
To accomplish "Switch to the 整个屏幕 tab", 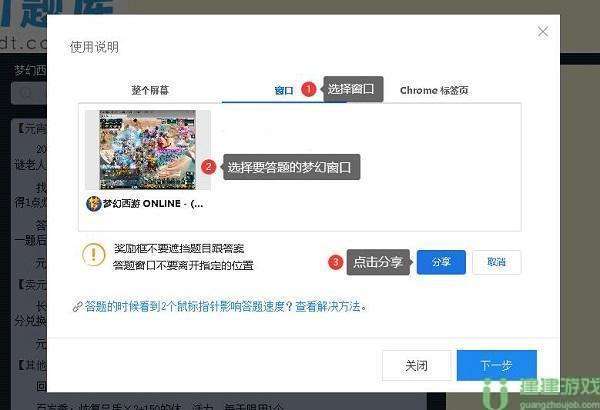I will [150, 90].
